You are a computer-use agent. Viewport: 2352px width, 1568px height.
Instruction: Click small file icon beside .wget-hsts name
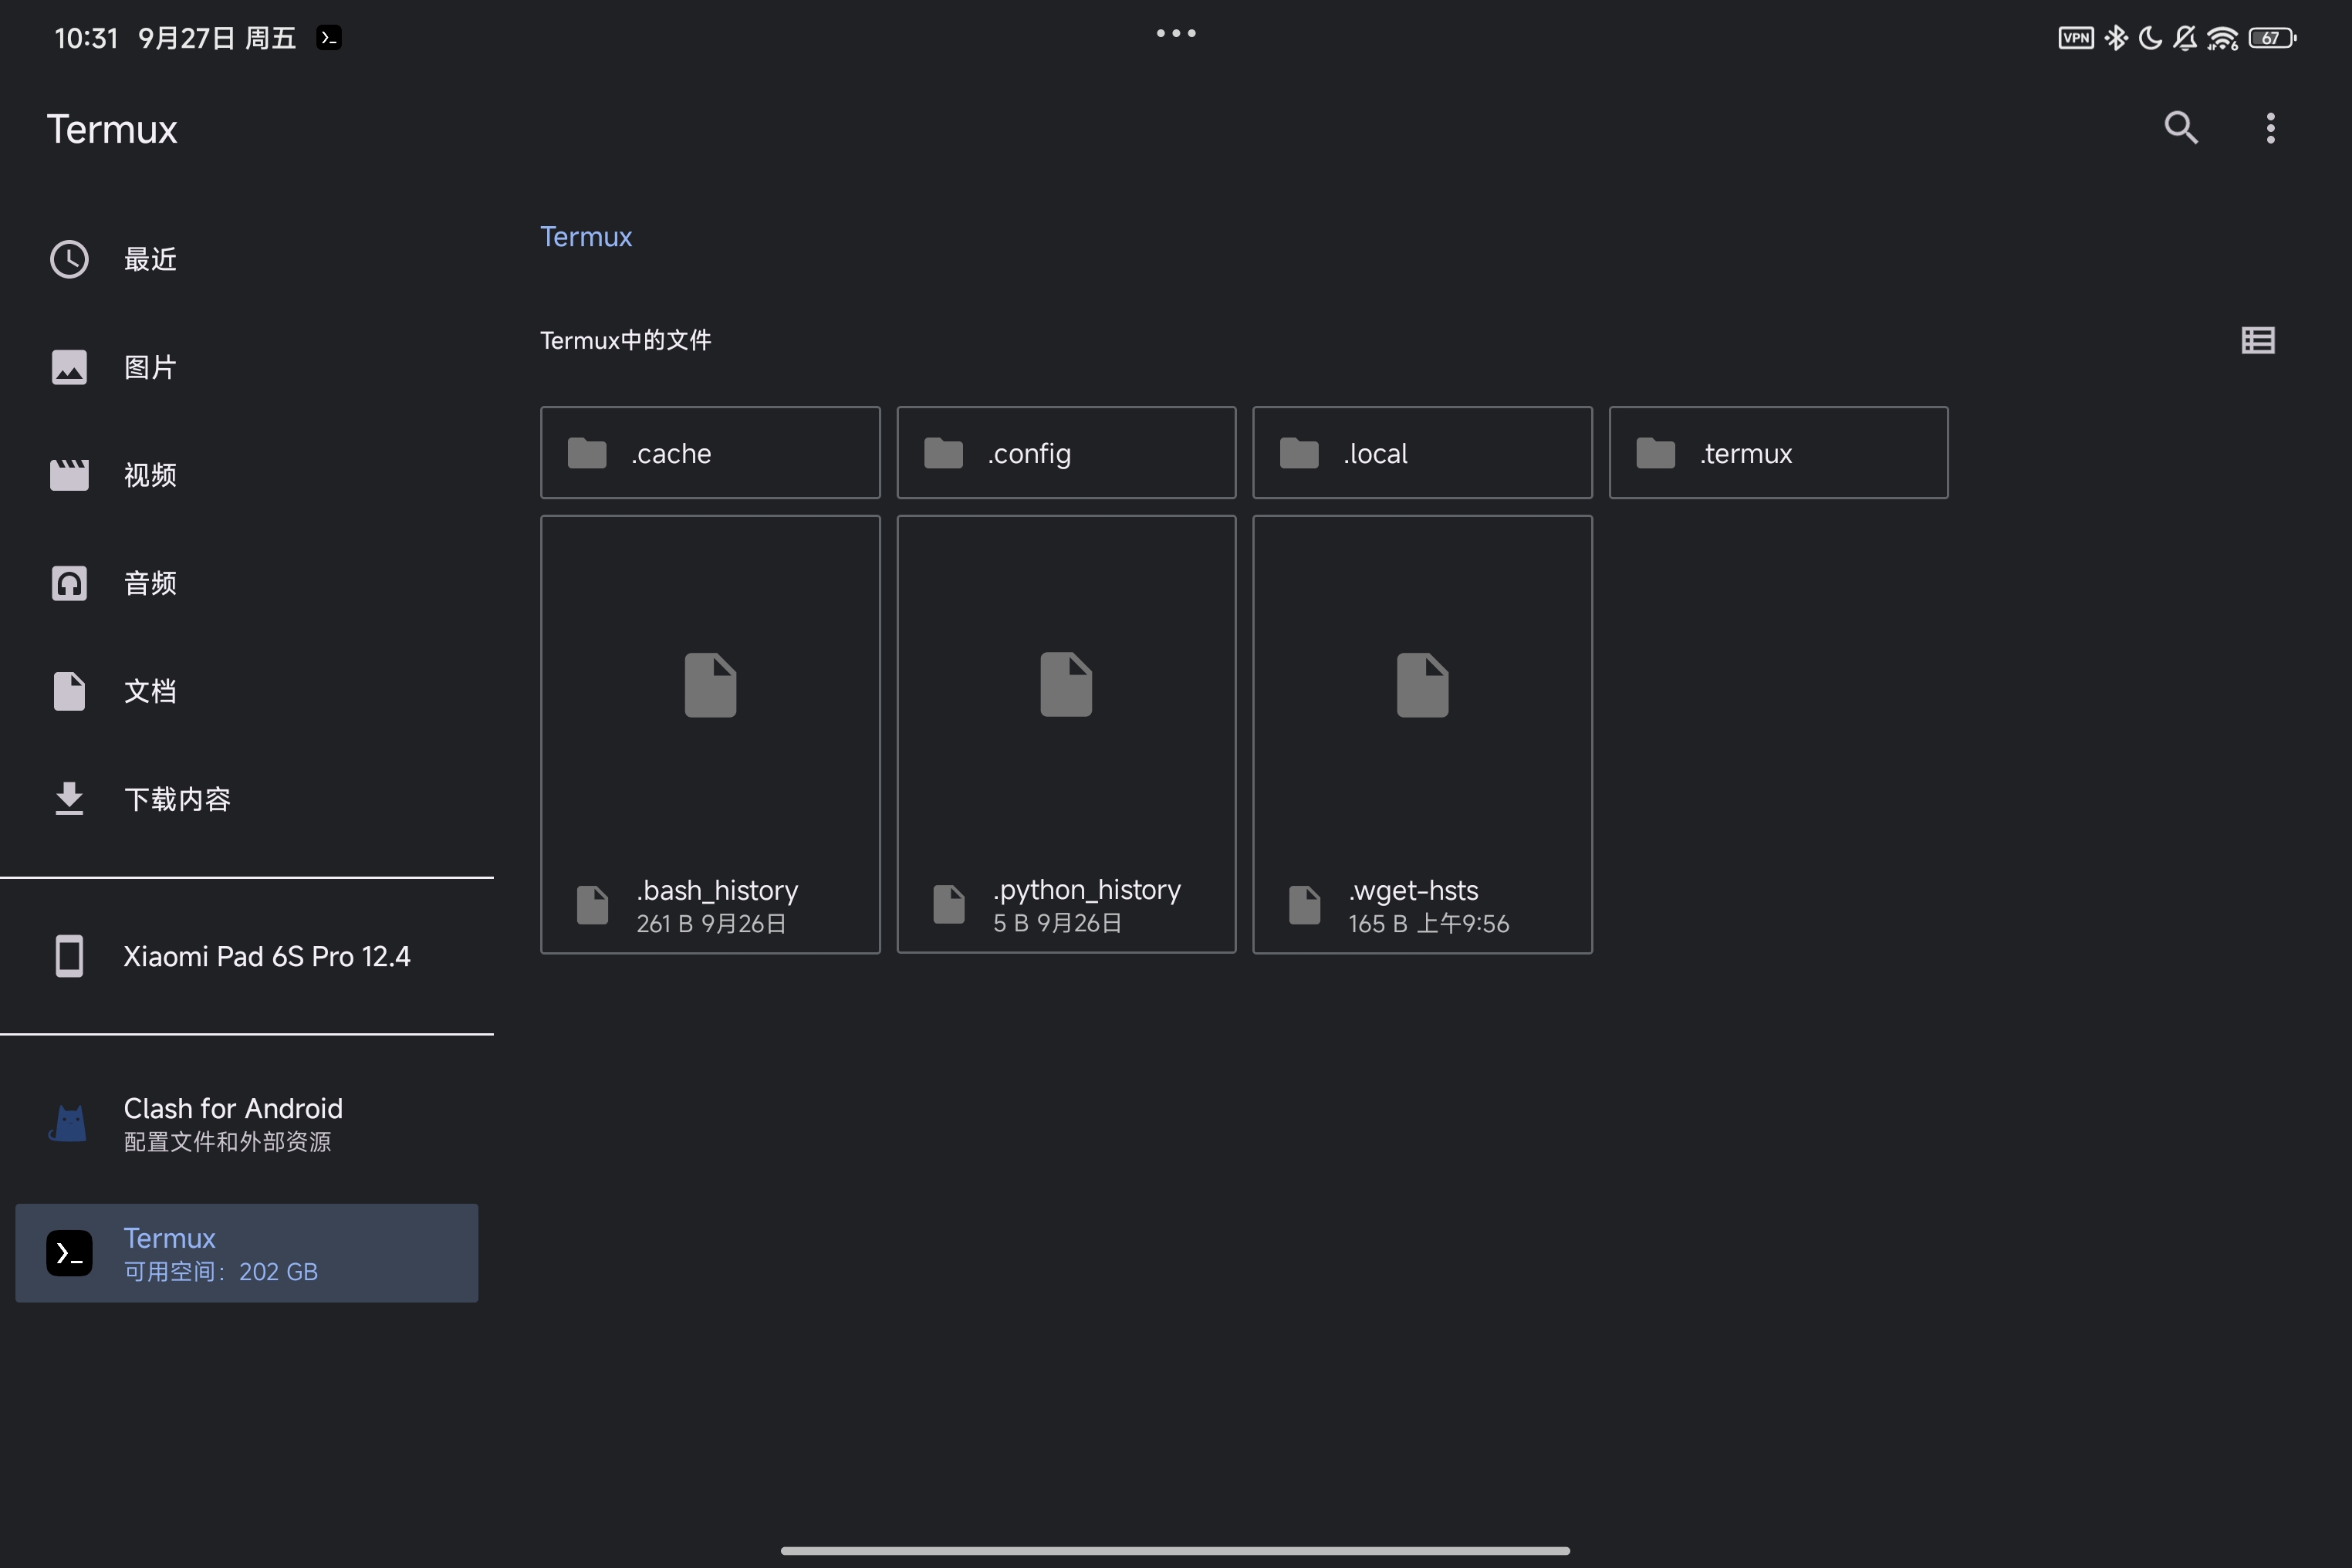click(1305, 905)
